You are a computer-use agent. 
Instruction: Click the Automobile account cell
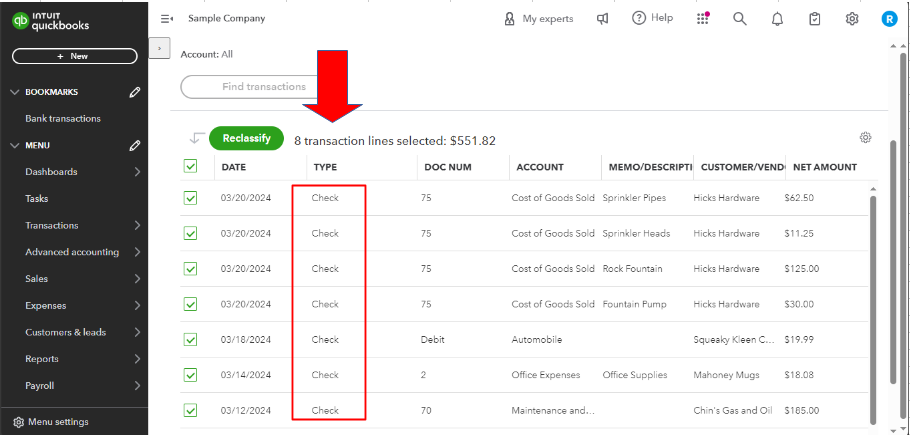(537, 339)
